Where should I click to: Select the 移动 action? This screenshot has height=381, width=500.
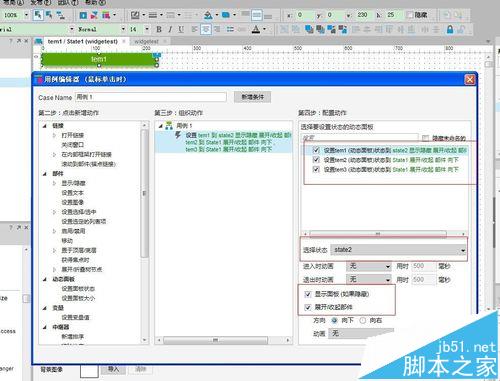(67, 241)
